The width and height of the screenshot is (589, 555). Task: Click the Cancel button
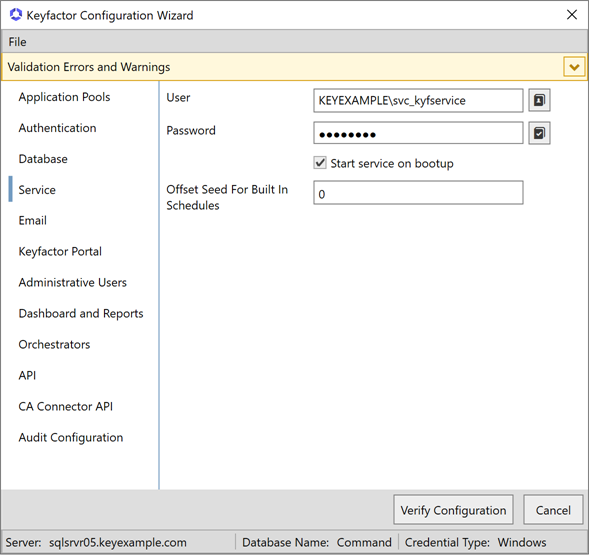553,510
